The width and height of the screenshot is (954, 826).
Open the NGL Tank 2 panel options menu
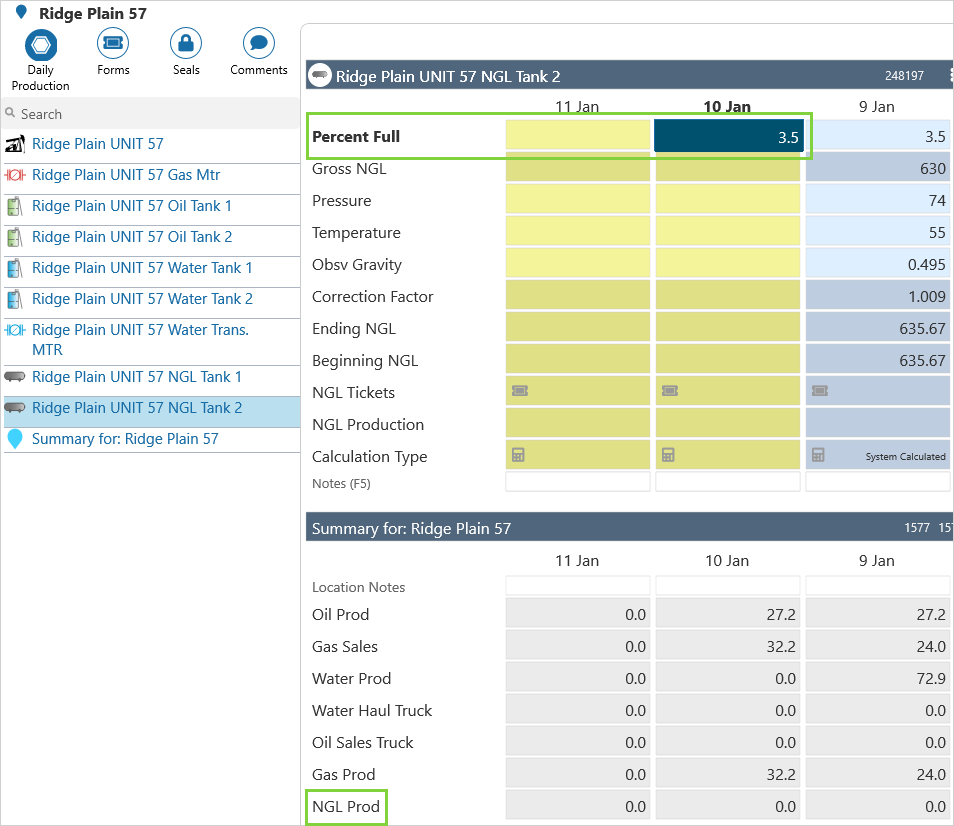948,75
